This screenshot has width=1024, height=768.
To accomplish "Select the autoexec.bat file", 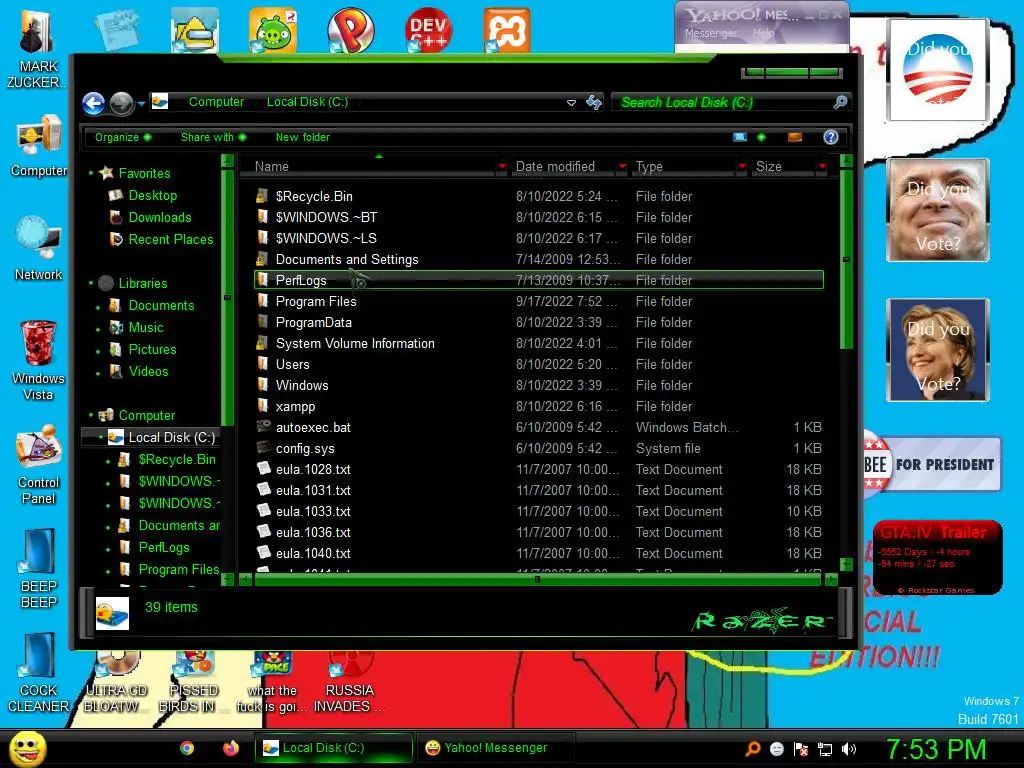I will [539, 428].
